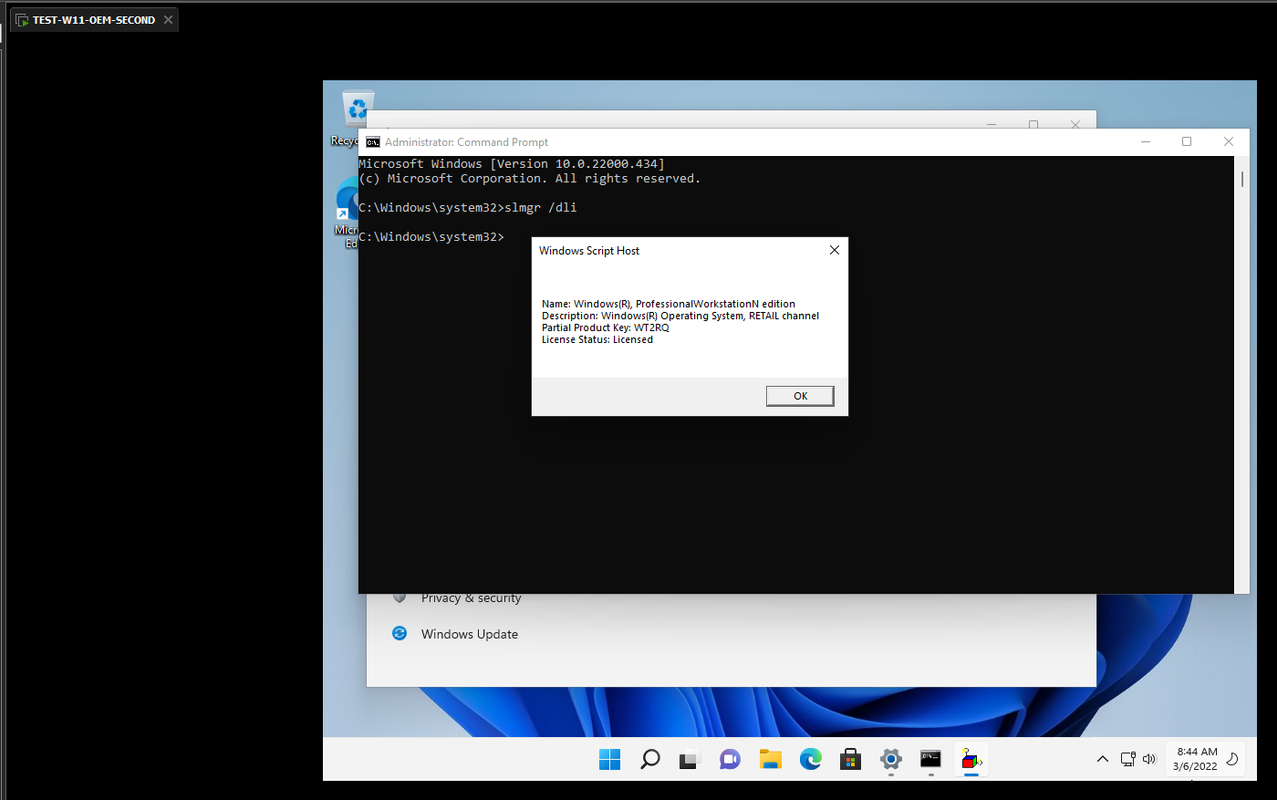Screen dimensions: 1277x800
Task: Close the Windows Script Host dialog with X
Action: [x=834, y=250]
